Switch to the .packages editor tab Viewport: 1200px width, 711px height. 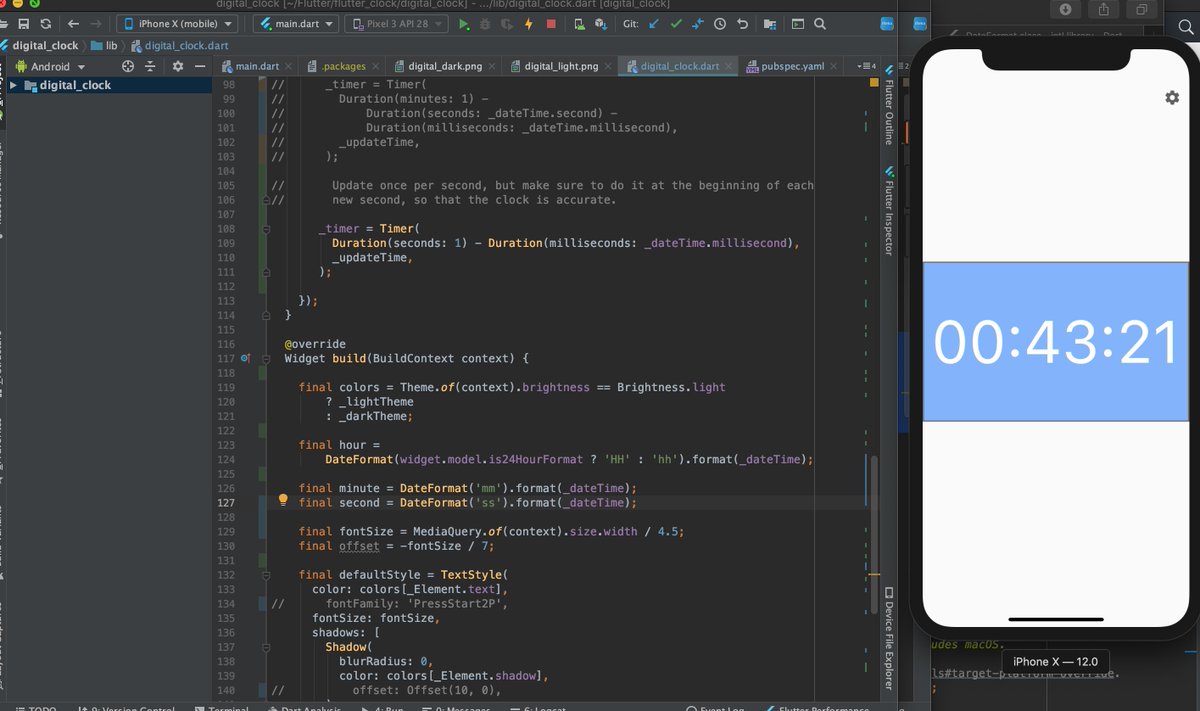(343, 66)
